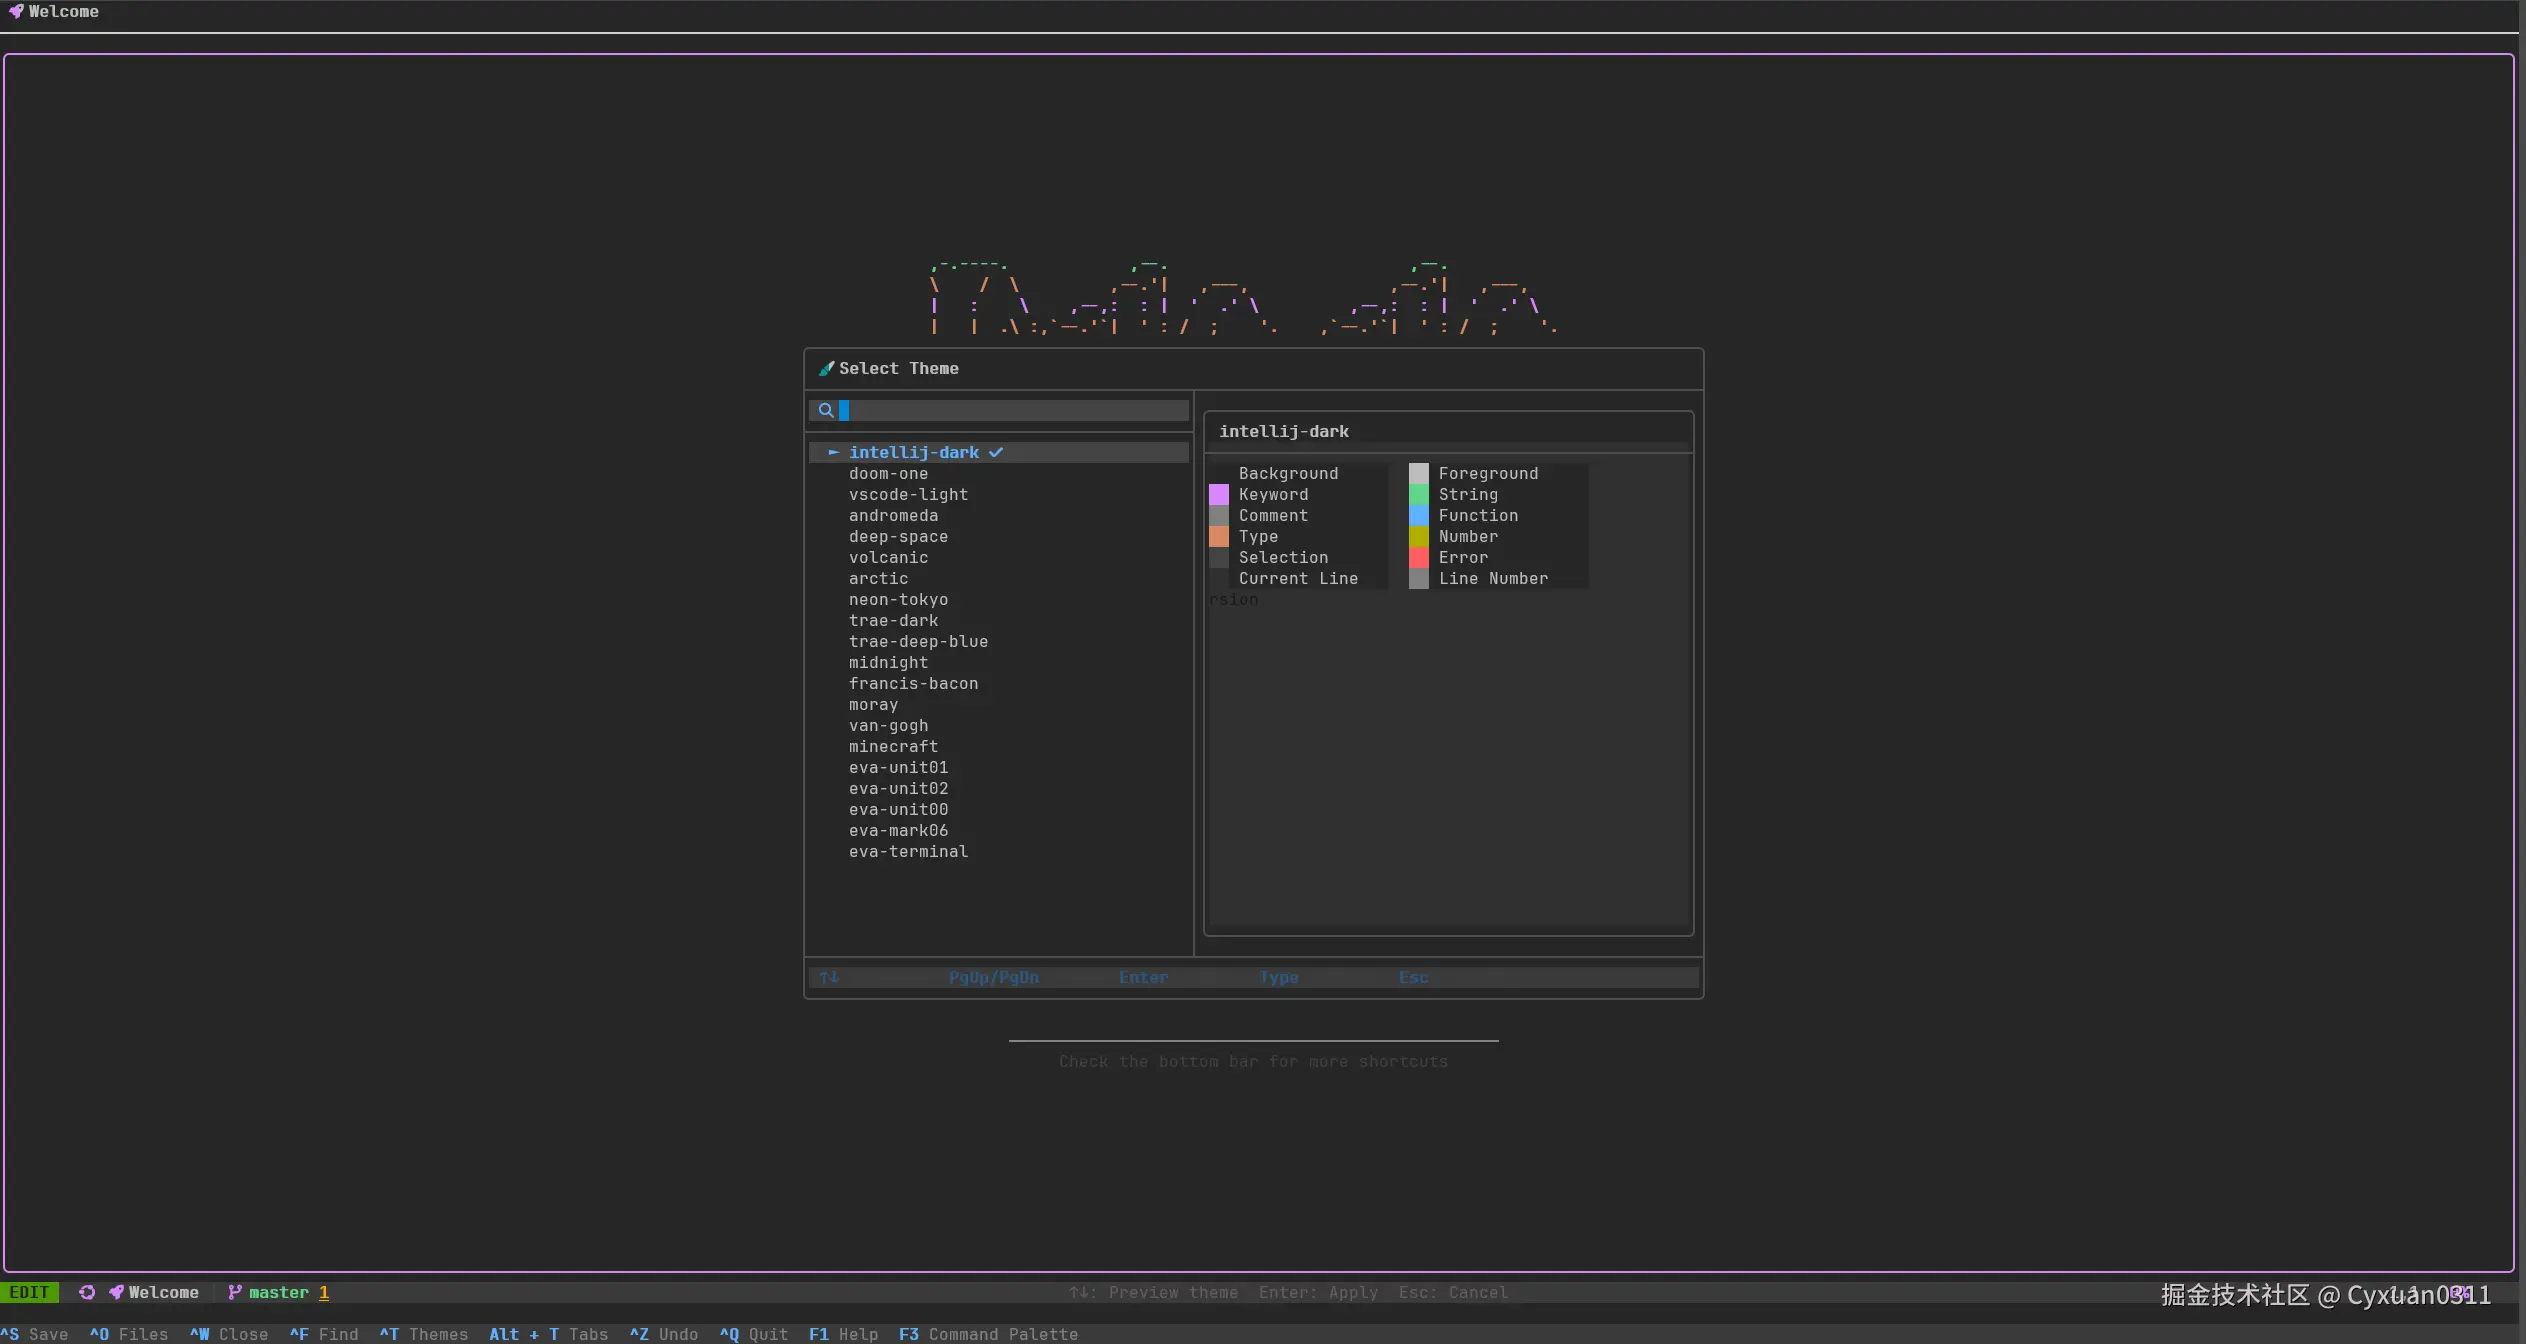Click the Themes shortcut in bottom bar
The image size is (2526, 1344).
point(424,1334)
